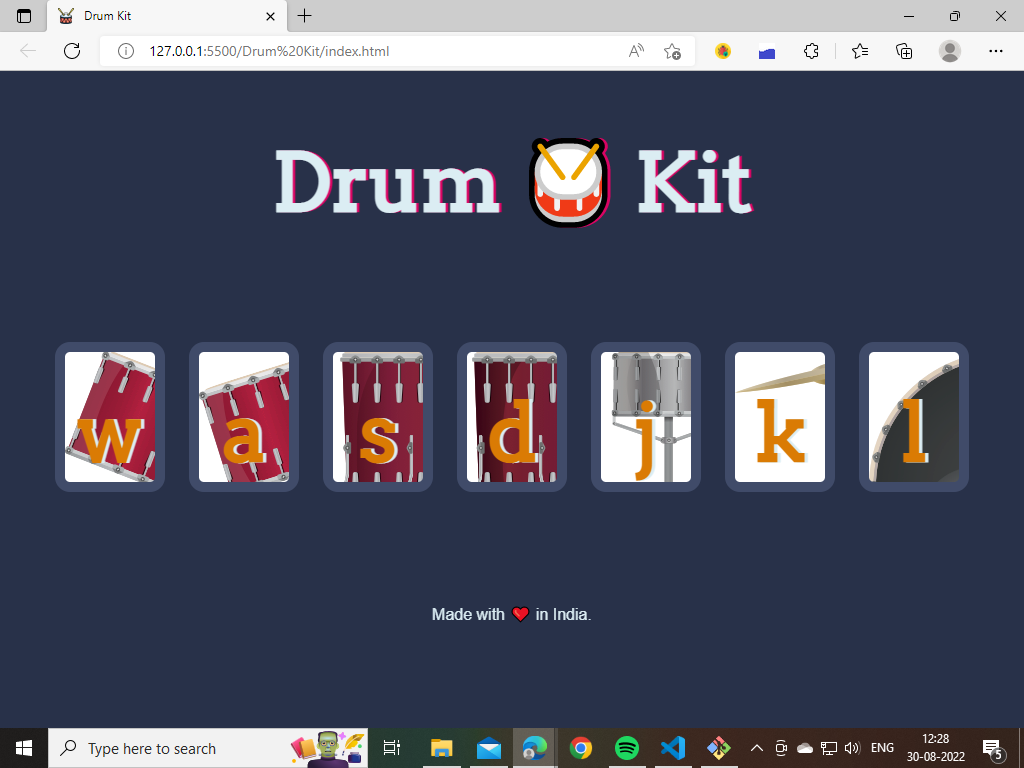
Task: Hit the 'a' tilted drum pad
Action: [243, 417]
